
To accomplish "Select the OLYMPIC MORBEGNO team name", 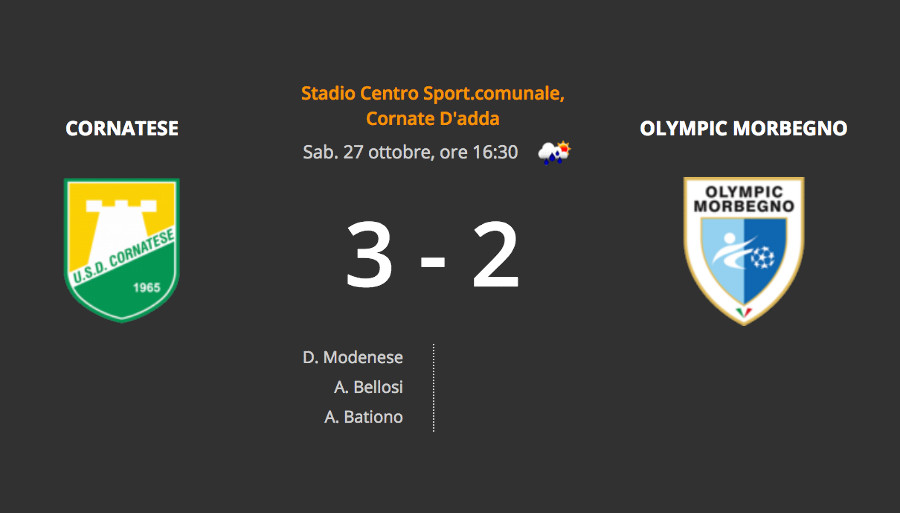I will point(743,129).
